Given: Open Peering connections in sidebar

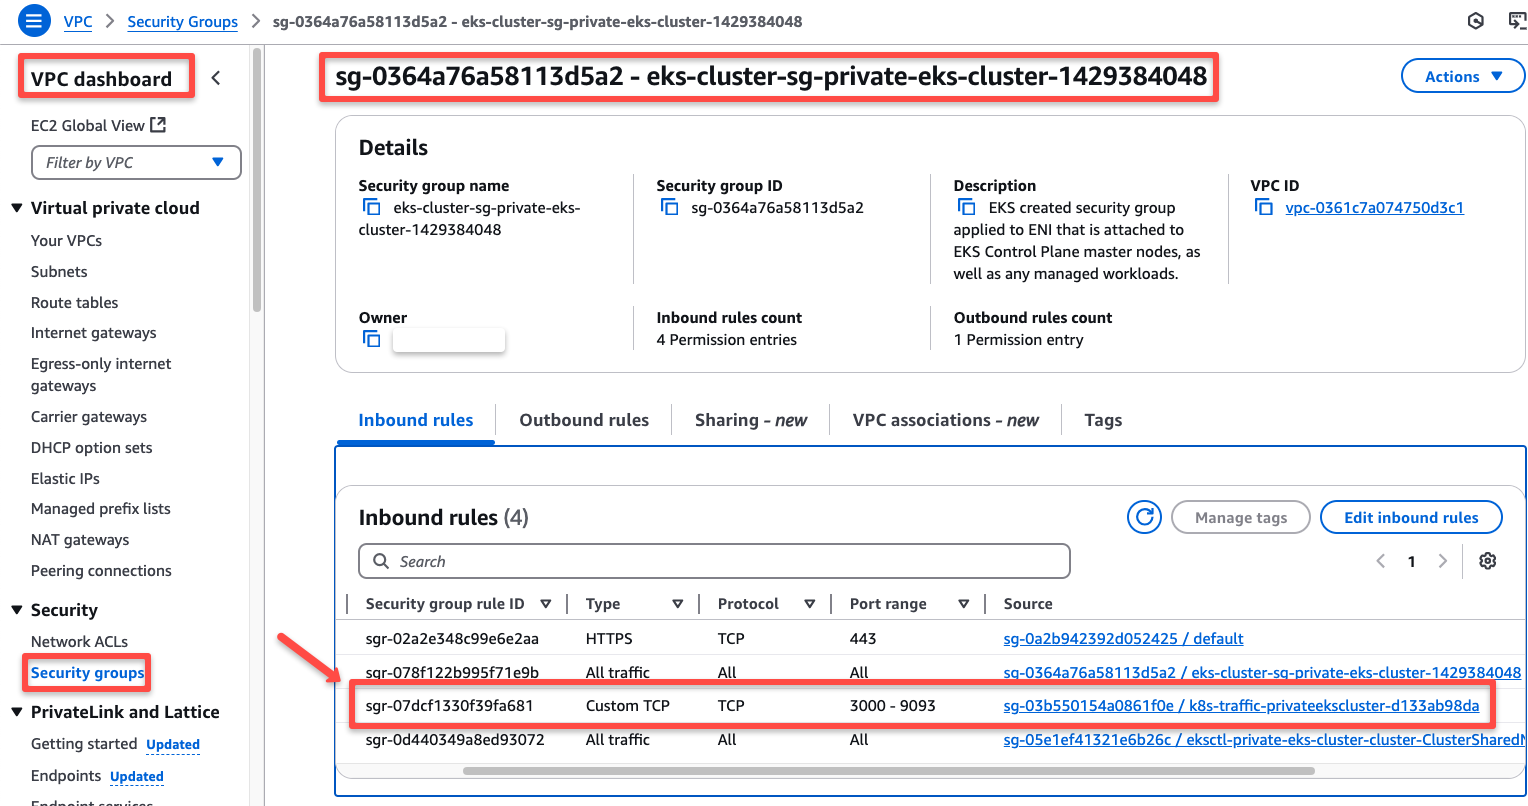Looking at the screenshot, I should coord(101,570).
